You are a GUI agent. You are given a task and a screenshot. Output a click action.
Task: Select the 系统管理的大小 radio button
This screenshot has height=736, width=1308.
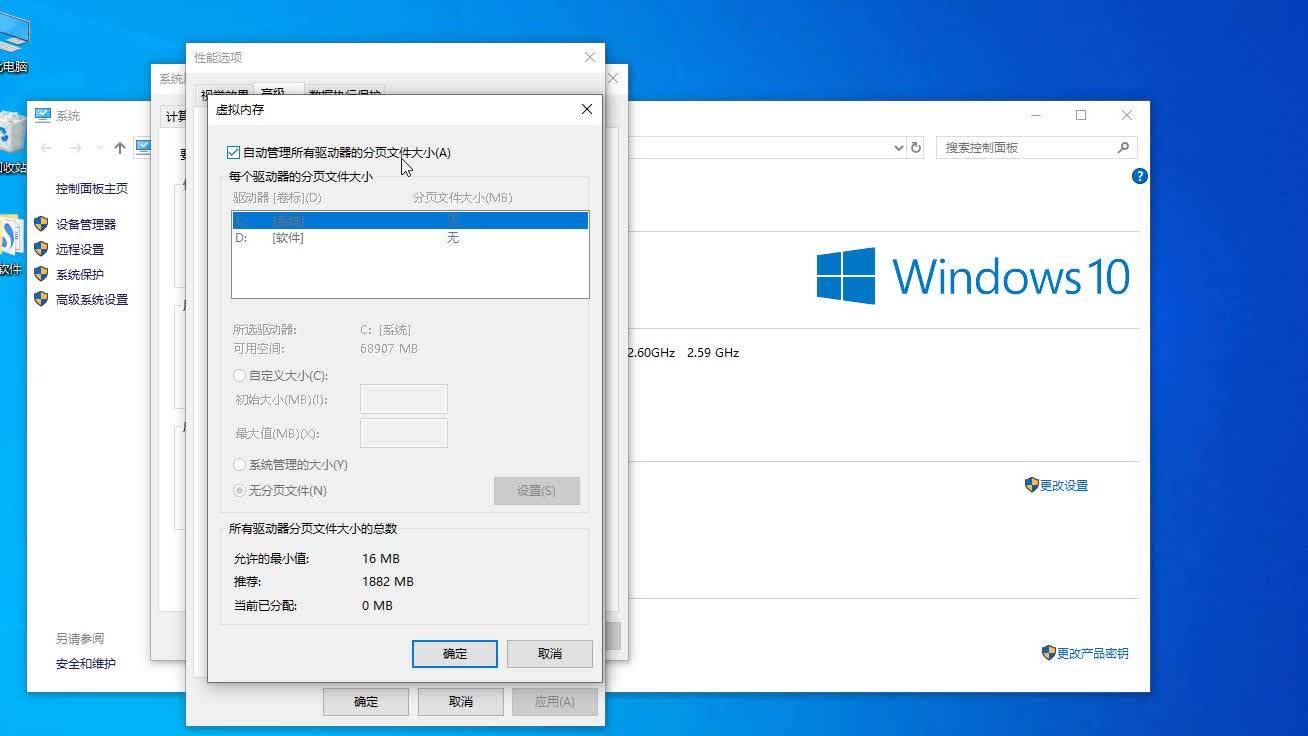pyautogui.click(x=239, y=464)
